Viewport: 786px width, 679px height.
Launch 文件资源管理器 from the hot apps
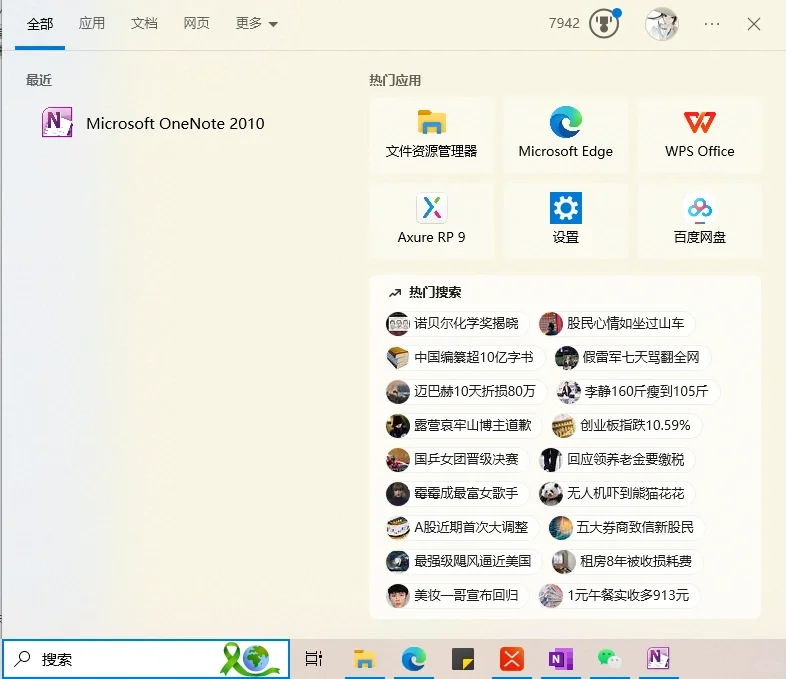431,135
